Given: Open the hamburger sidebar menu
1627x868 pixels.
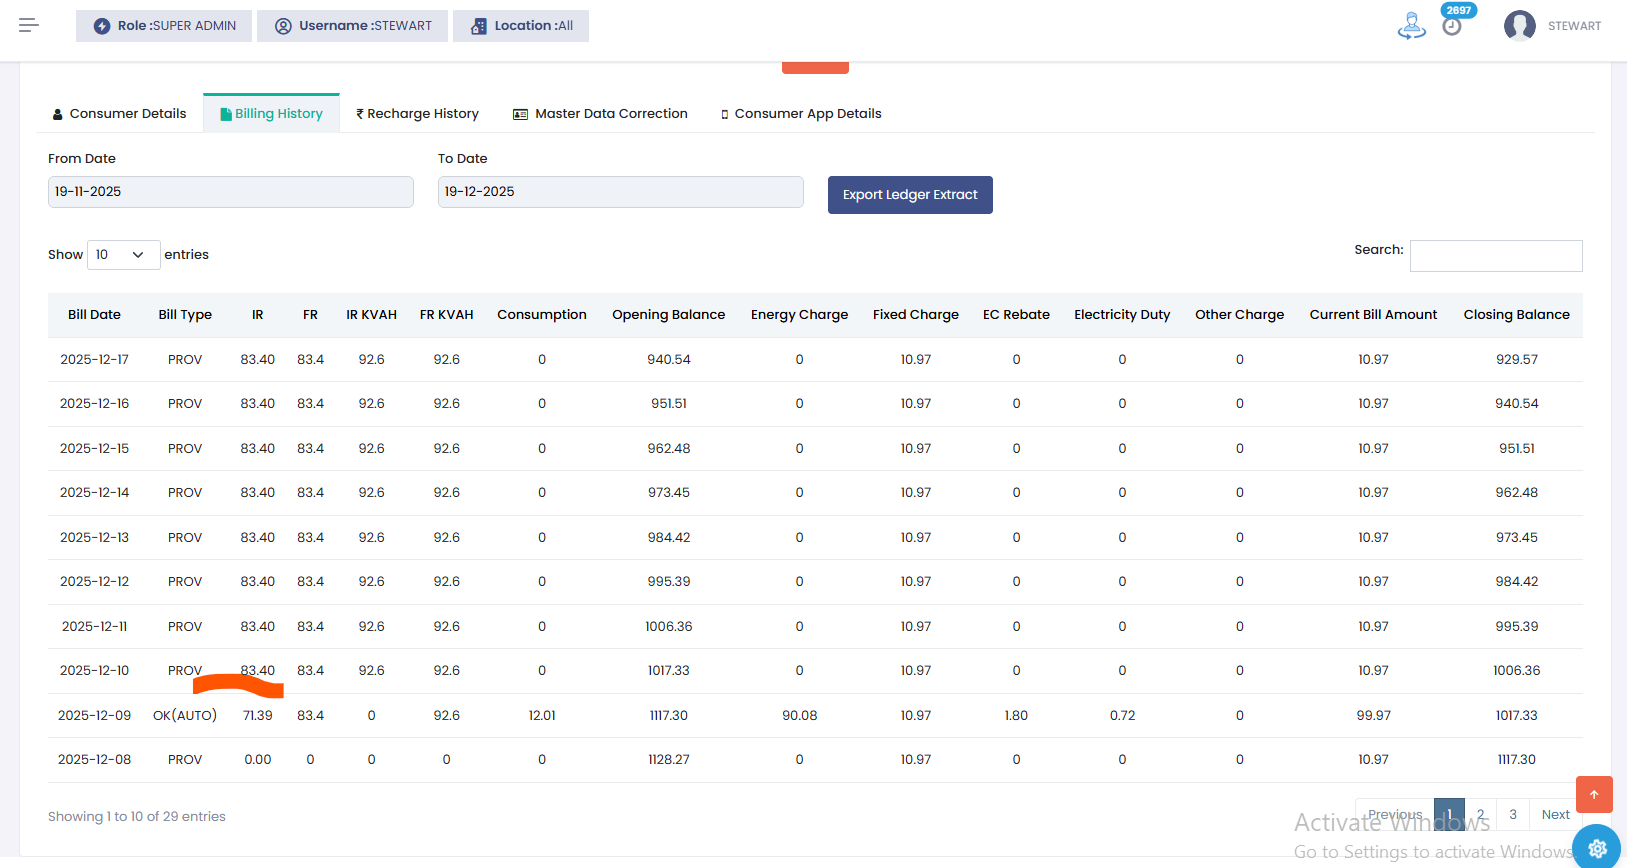Looking at the screenshot, I should [28, 25].
